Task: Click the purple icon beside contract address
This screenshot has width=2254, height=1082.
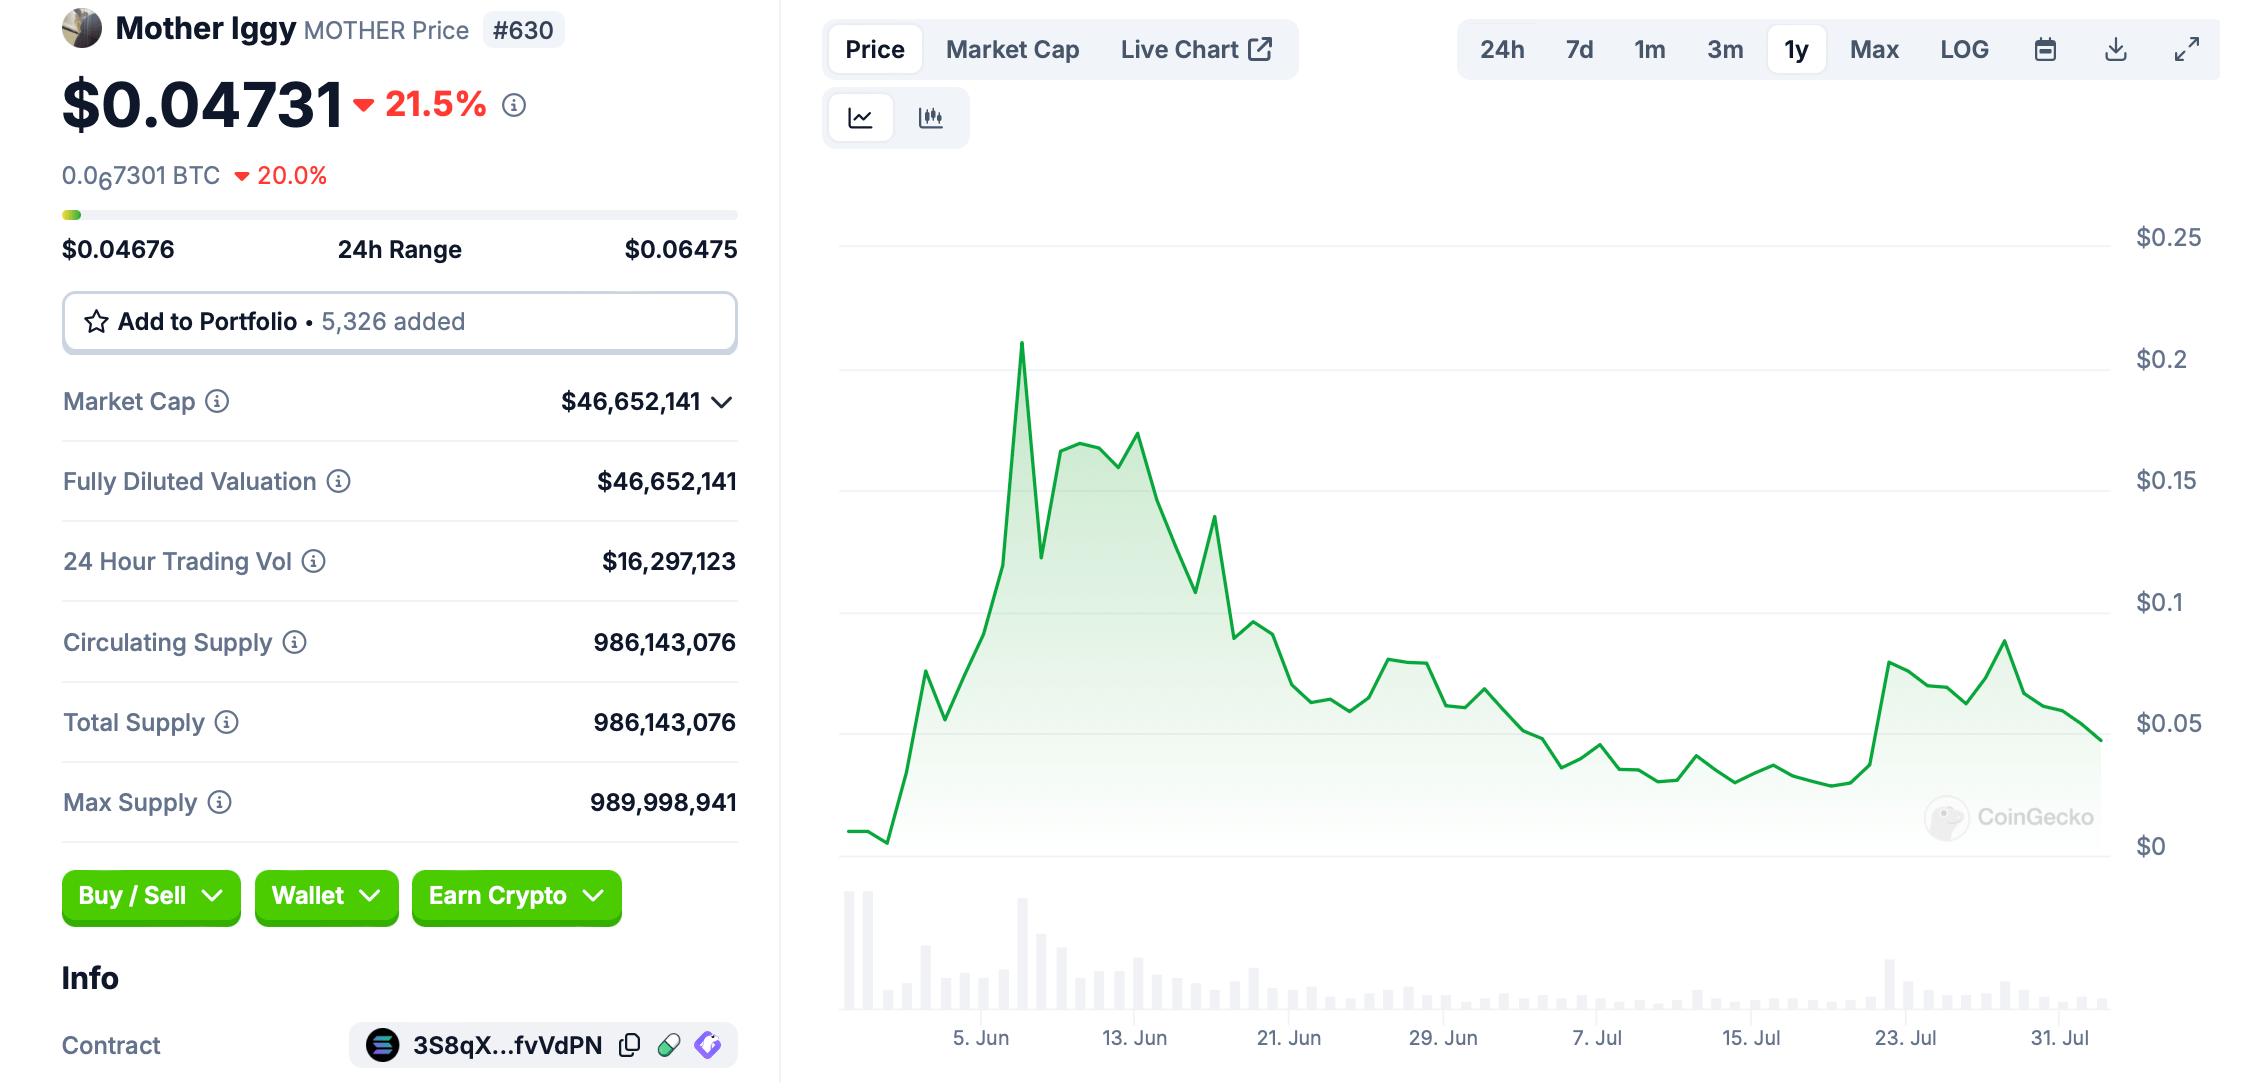Action: (x=708, y=1045)
